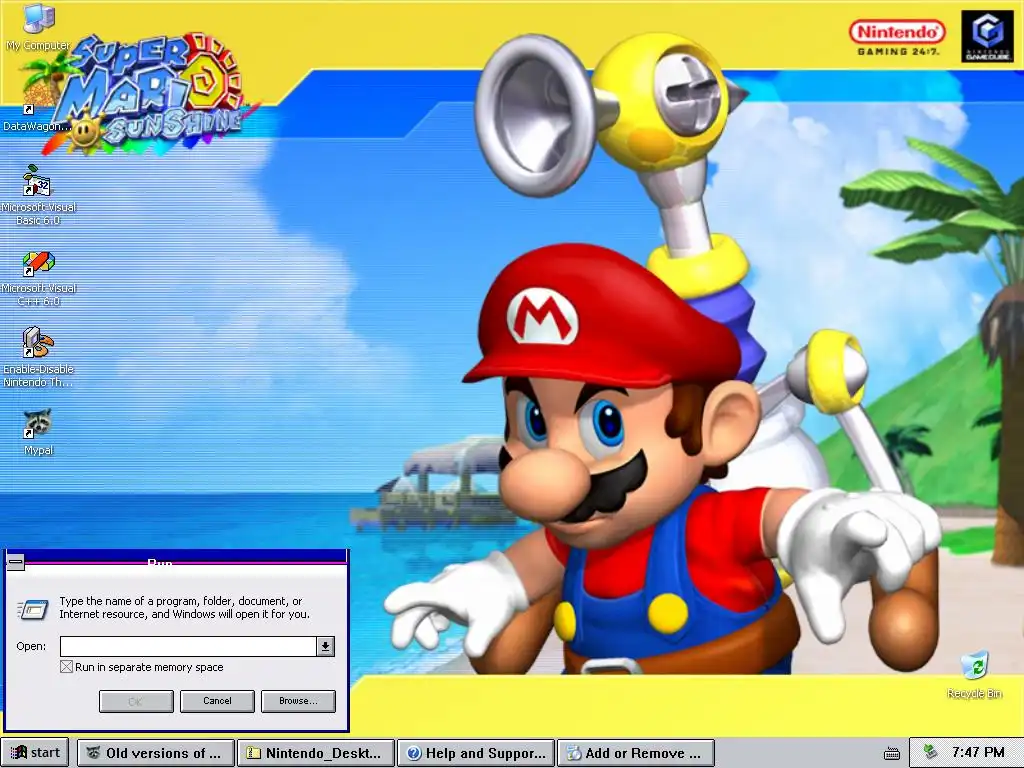Select the Recycle Bin desktop icon
1024x768 pixels.
(x=974, y=675)
